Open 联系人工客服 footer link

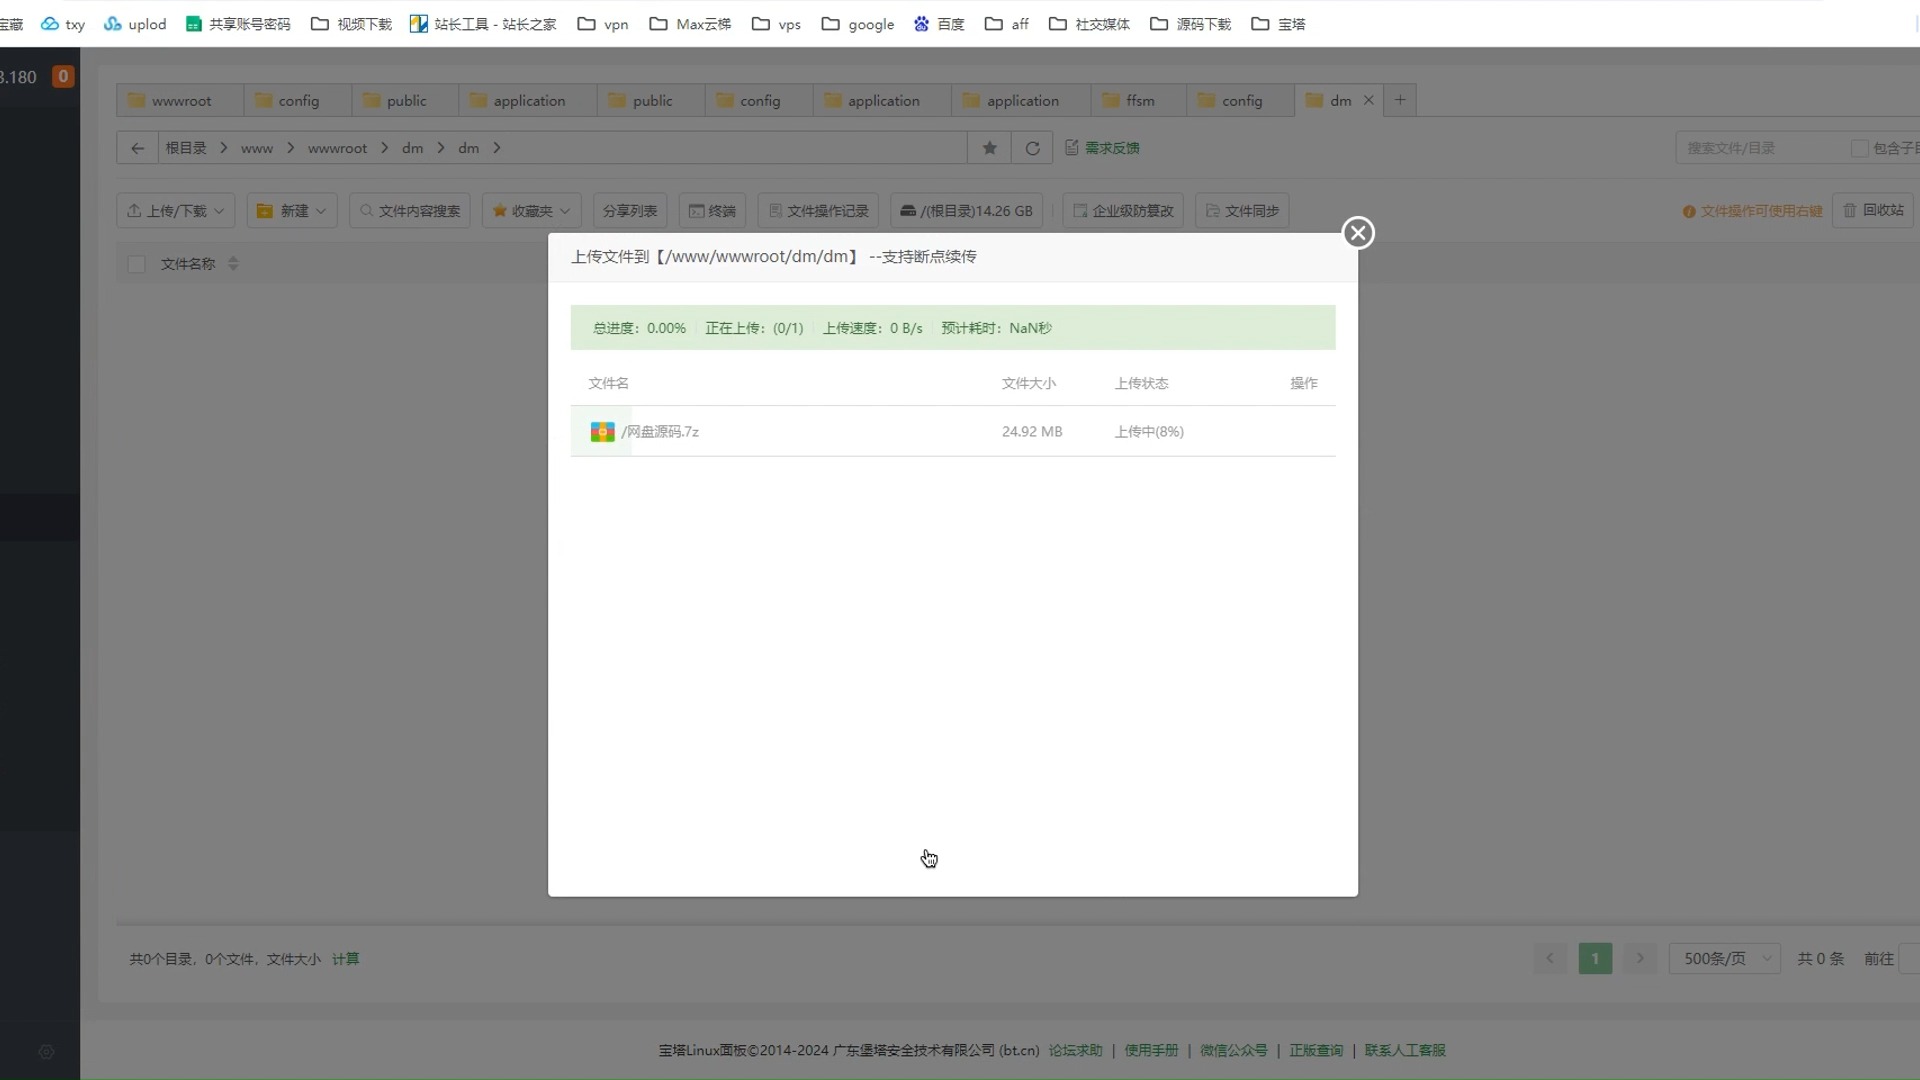pyautogui.click(x=1405, y=1050)
